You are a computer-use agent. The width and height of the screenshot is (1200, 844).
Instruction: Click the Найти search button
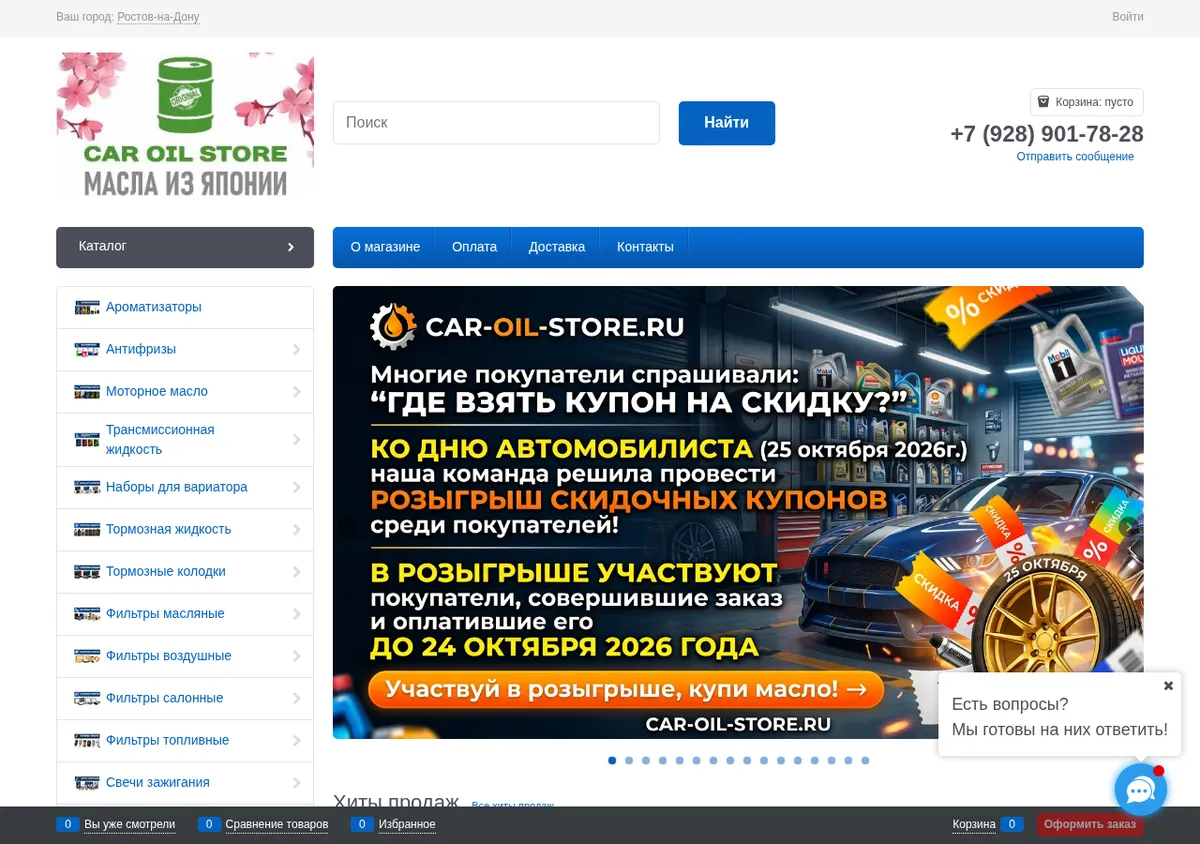pos(727,123)
